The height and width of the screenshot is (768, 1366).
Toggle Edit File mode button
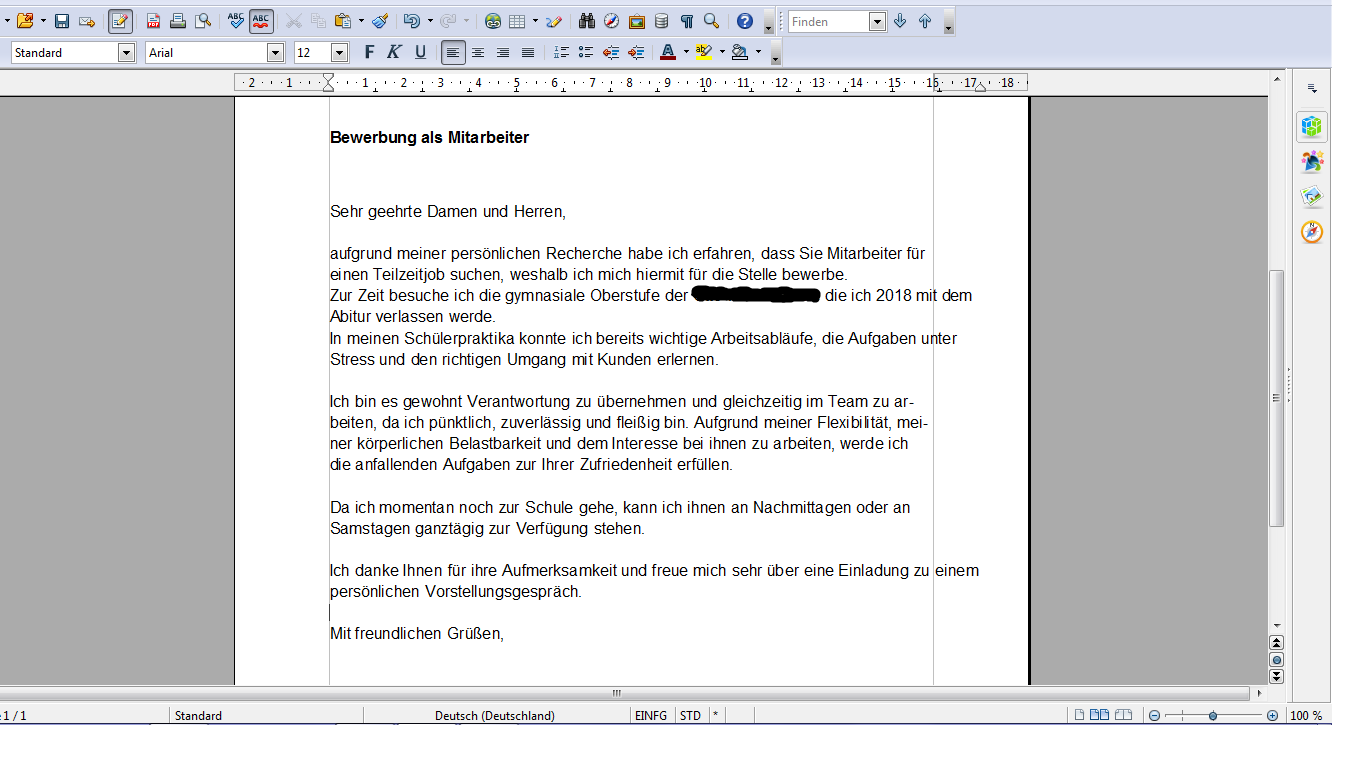(120, 21)
